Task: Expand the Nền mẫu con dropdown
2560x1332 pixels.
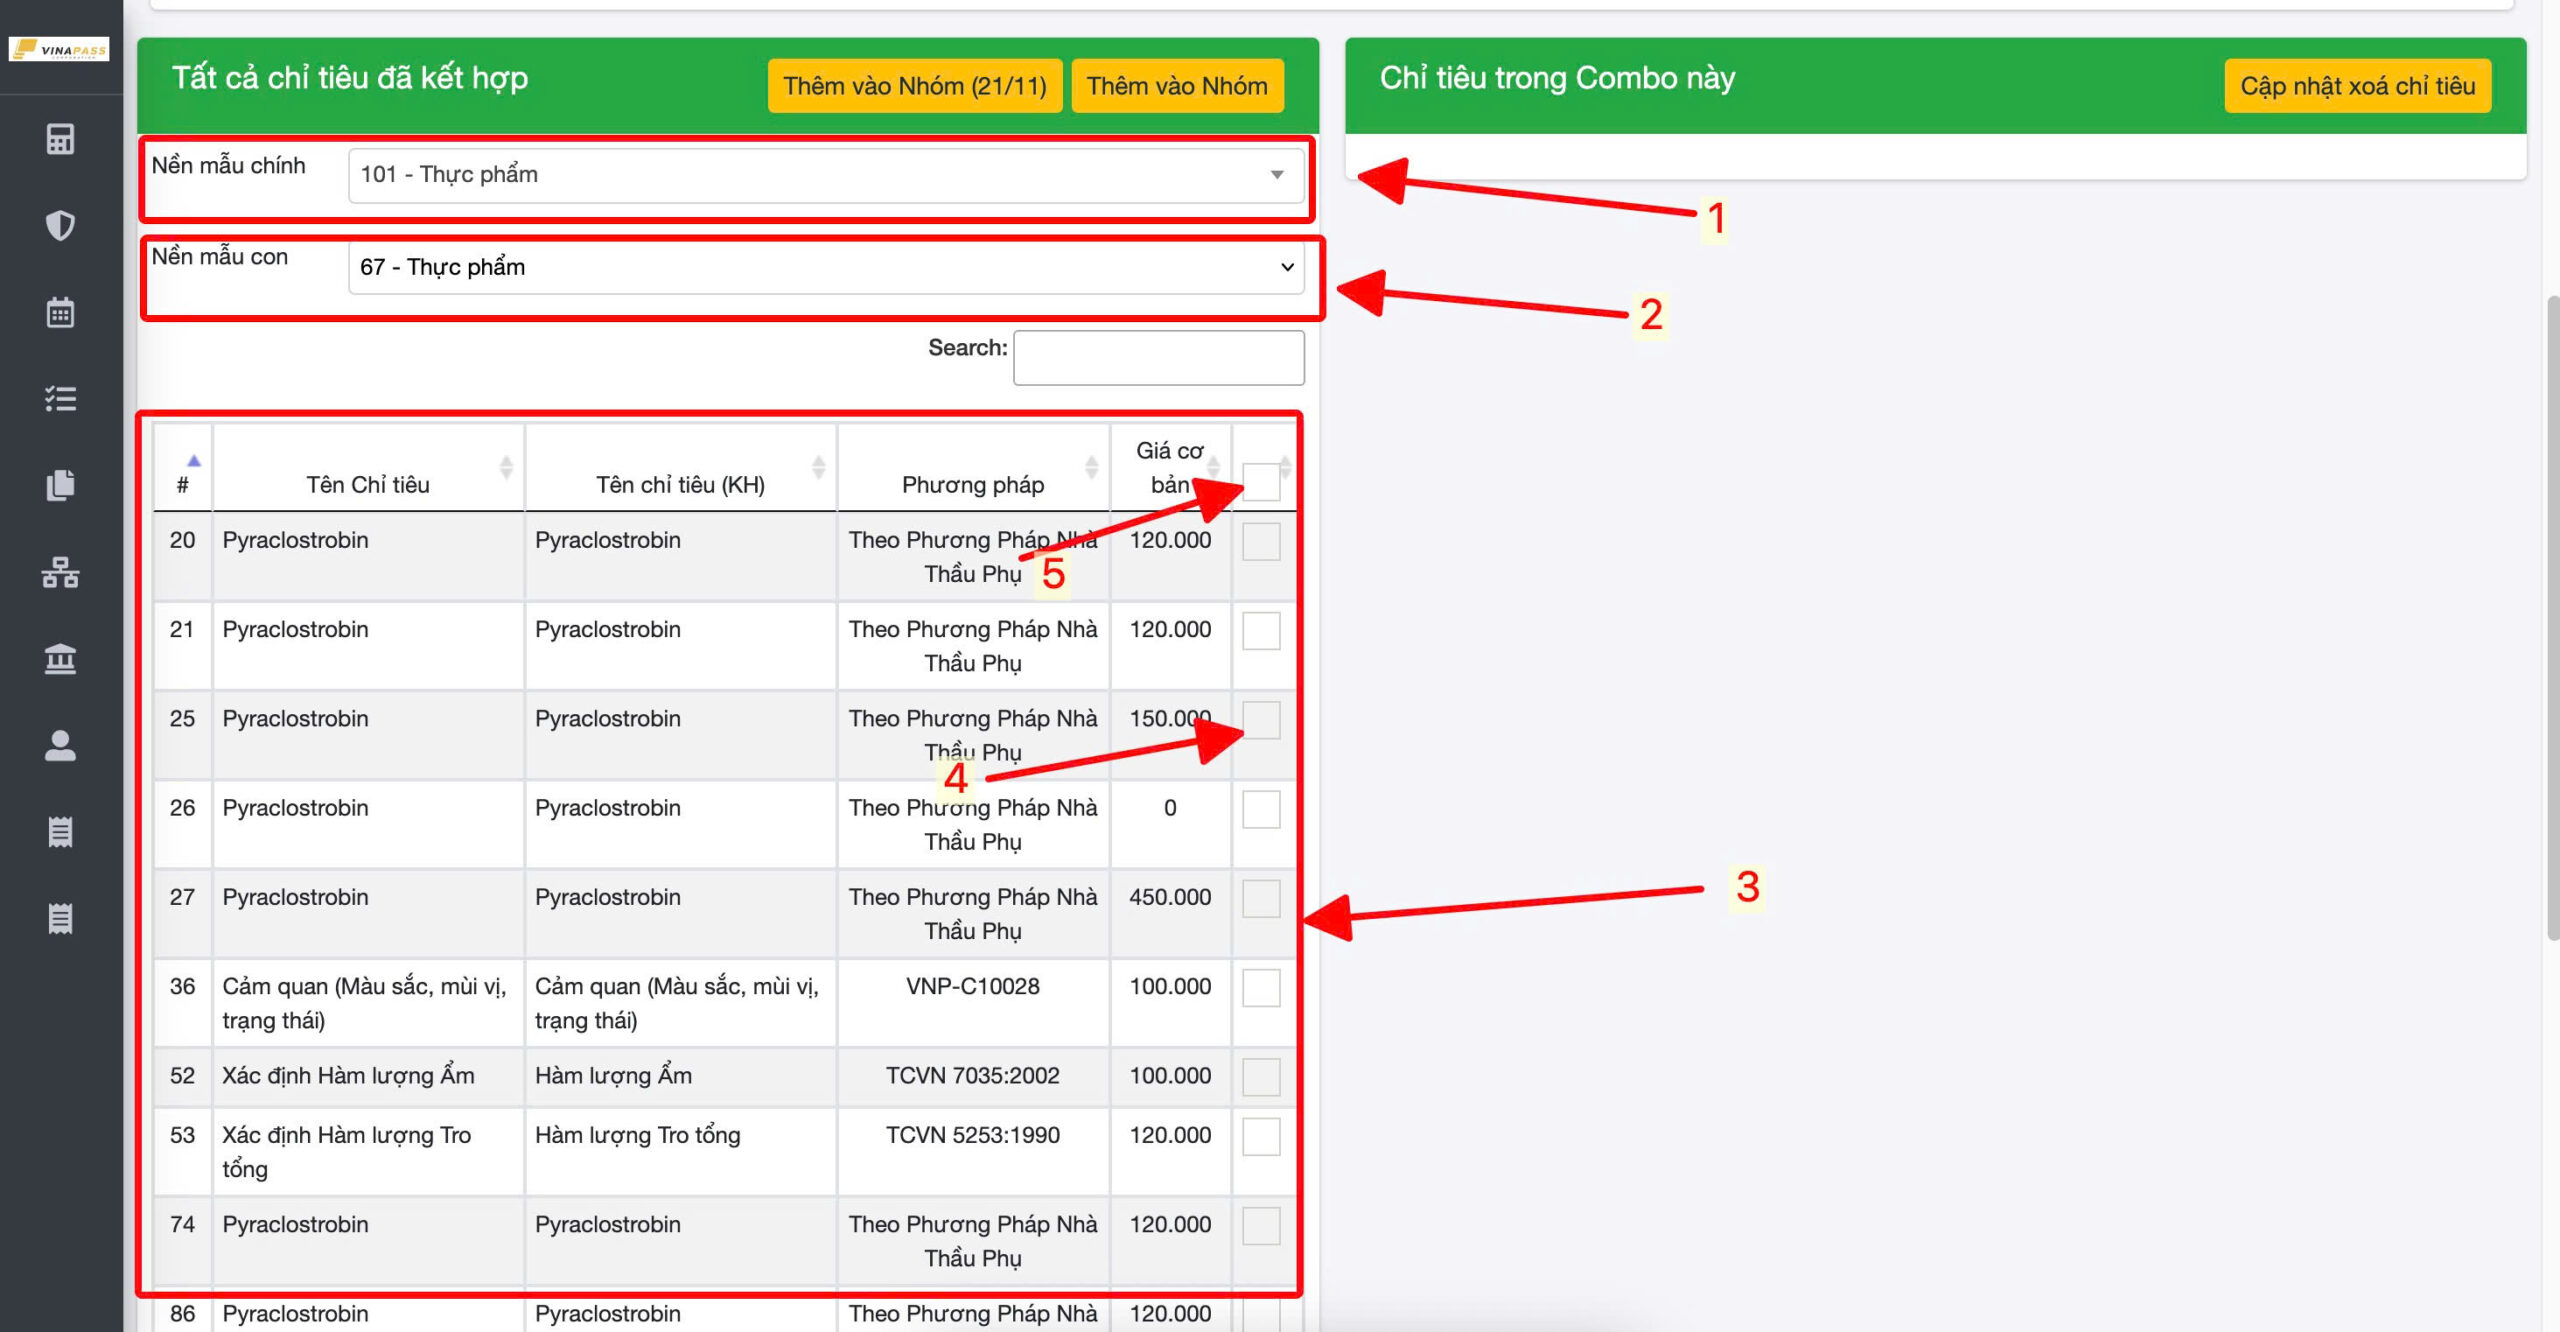Action: tap(825, 267)
